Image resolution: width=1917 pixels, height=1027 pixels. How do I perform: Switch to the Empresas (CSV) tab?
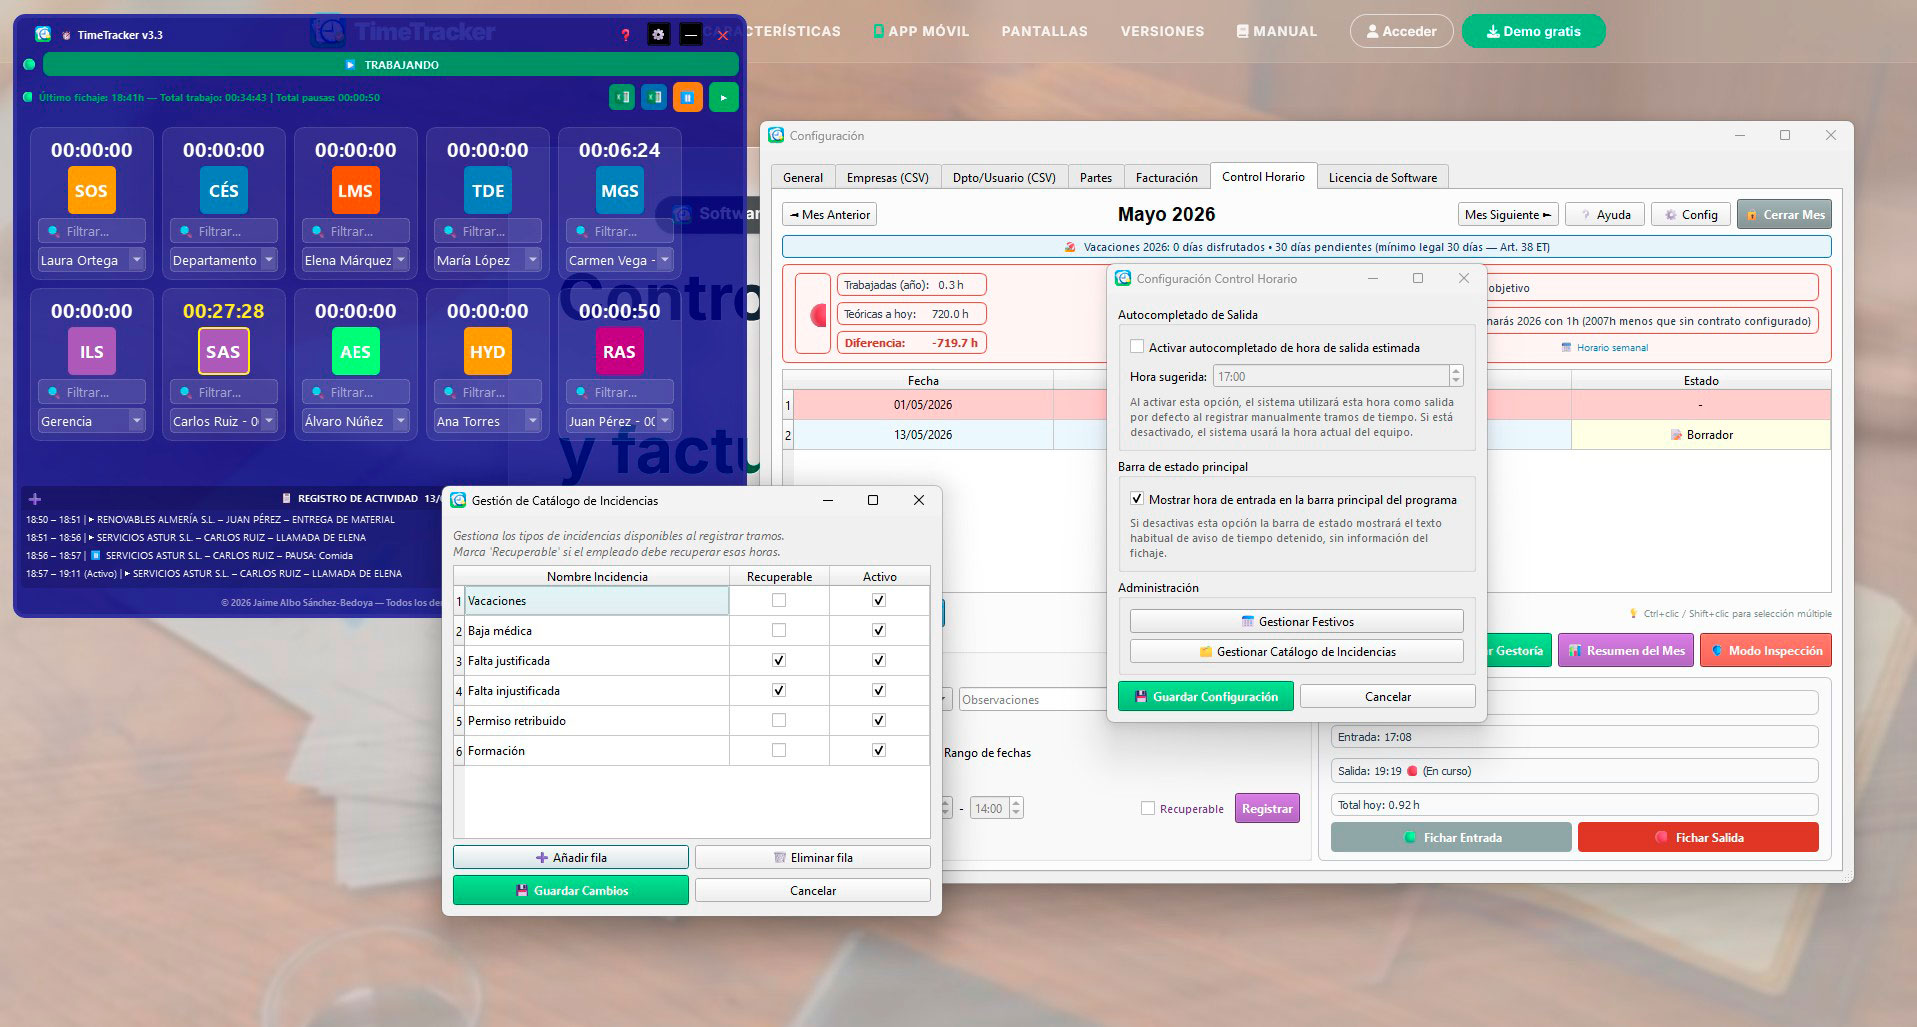pyautogui.click(x=888, y=177)
